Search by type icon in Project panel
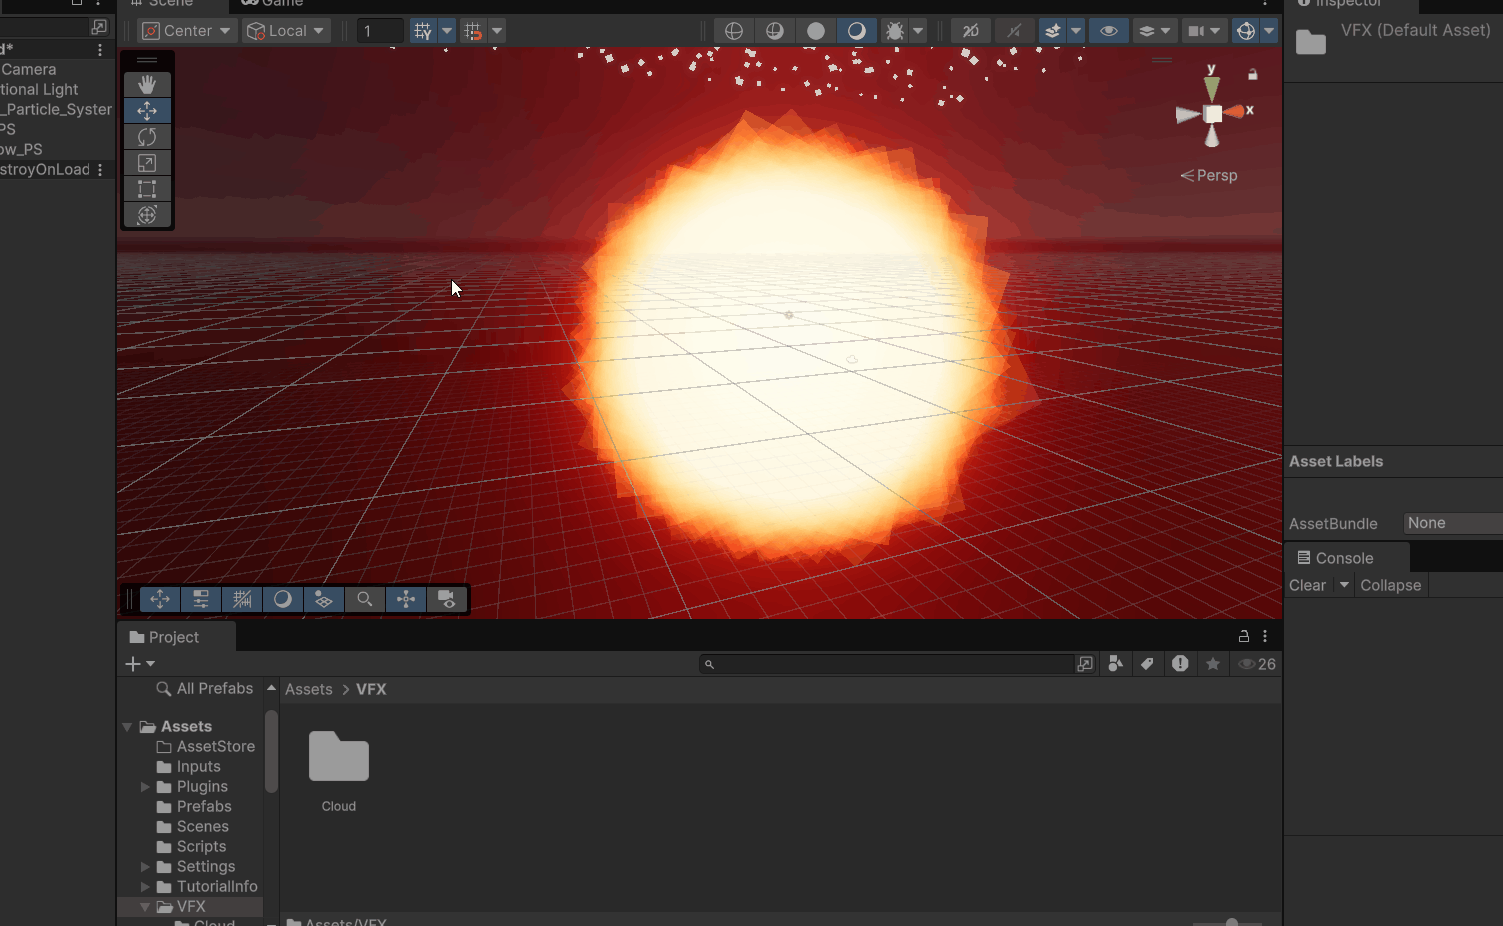Image resolution: width=1503 pixels, height=926 pixels. (x=1116, y=664)
